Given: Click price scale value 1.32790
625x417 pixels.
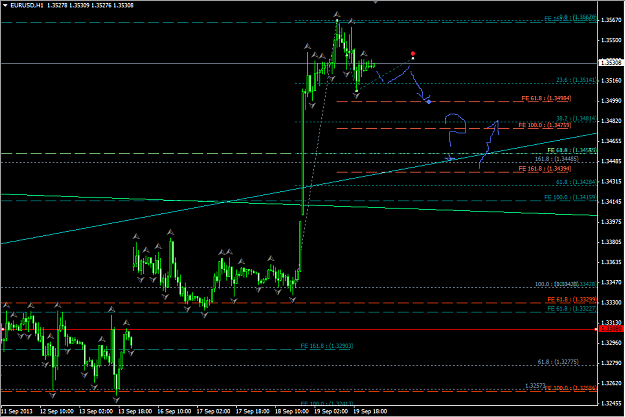Looking at the screenshot, I should tap(611, 363).
